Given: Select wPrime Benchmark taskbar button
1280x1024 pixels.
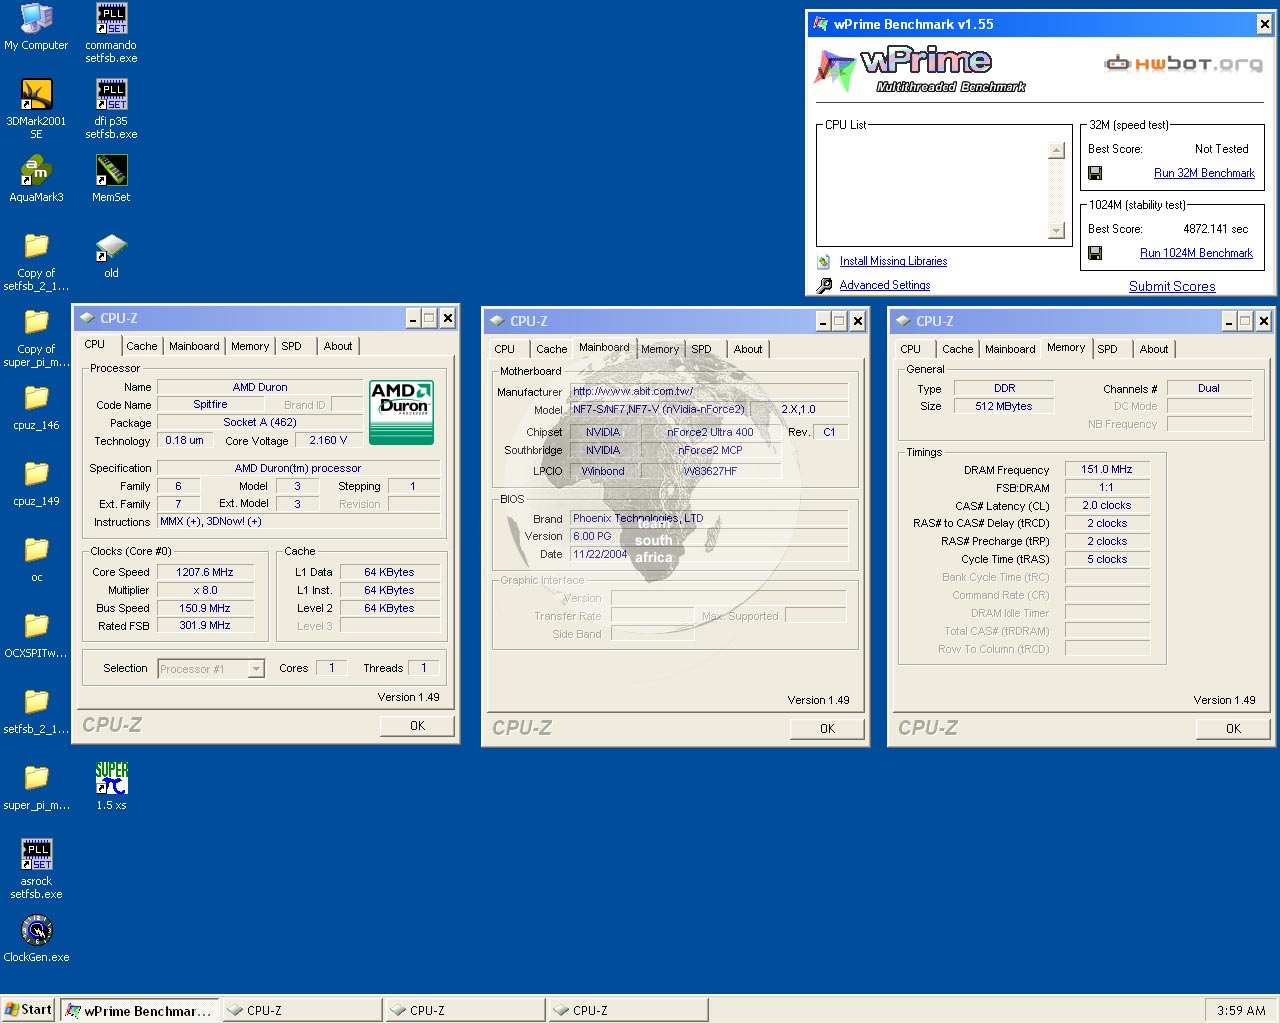Looking at the screenshot, I should click(x=139, y=1010).
